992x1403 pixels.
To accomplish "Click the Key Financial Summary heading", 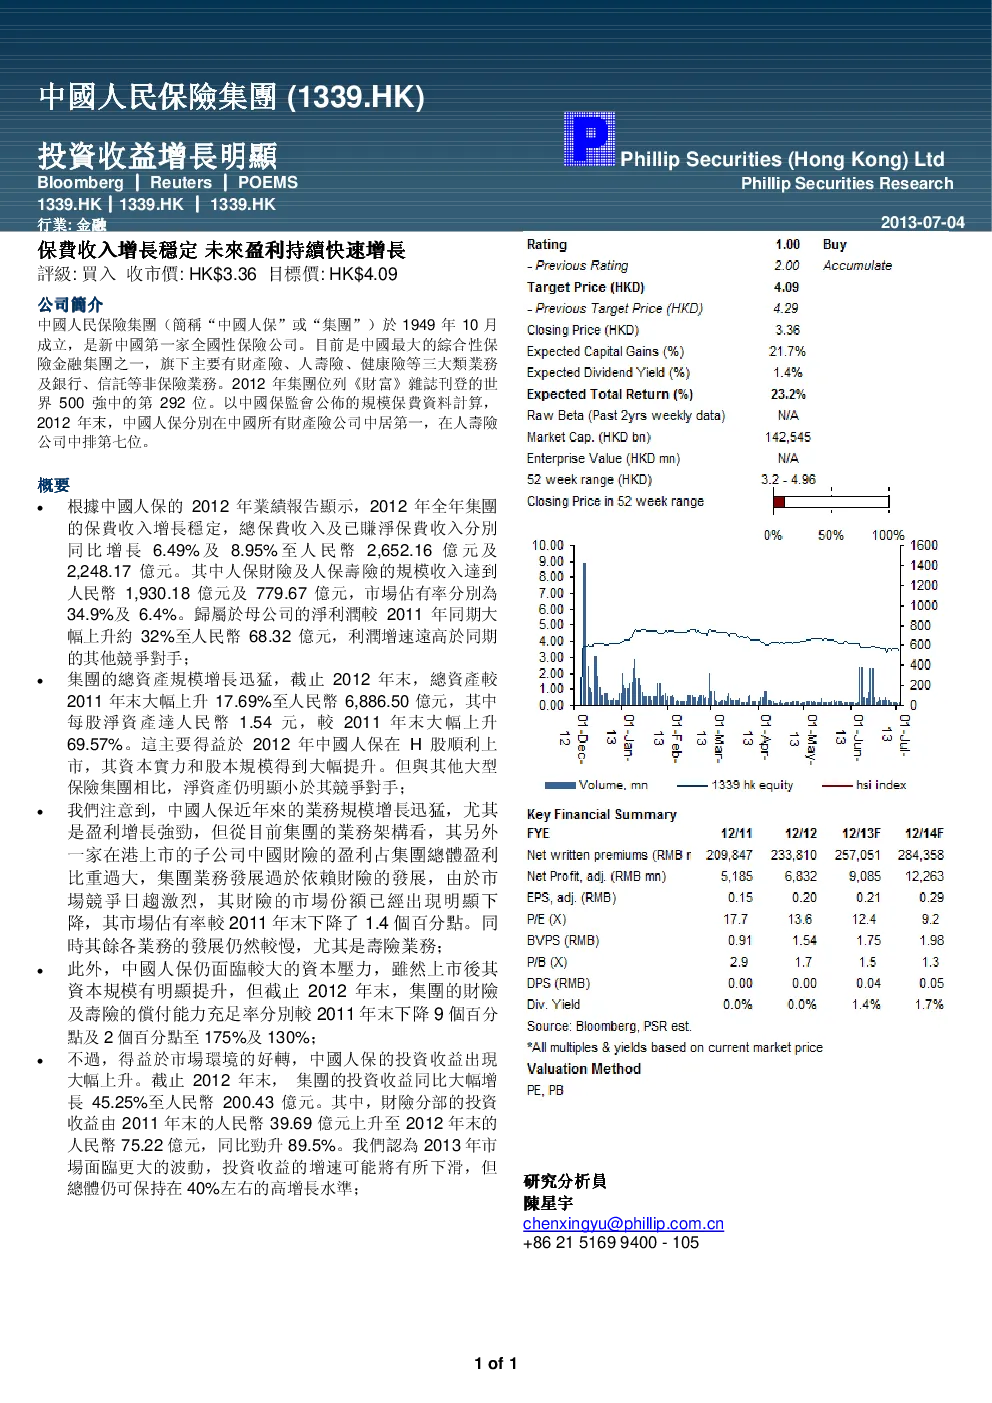I will point(602,814).
